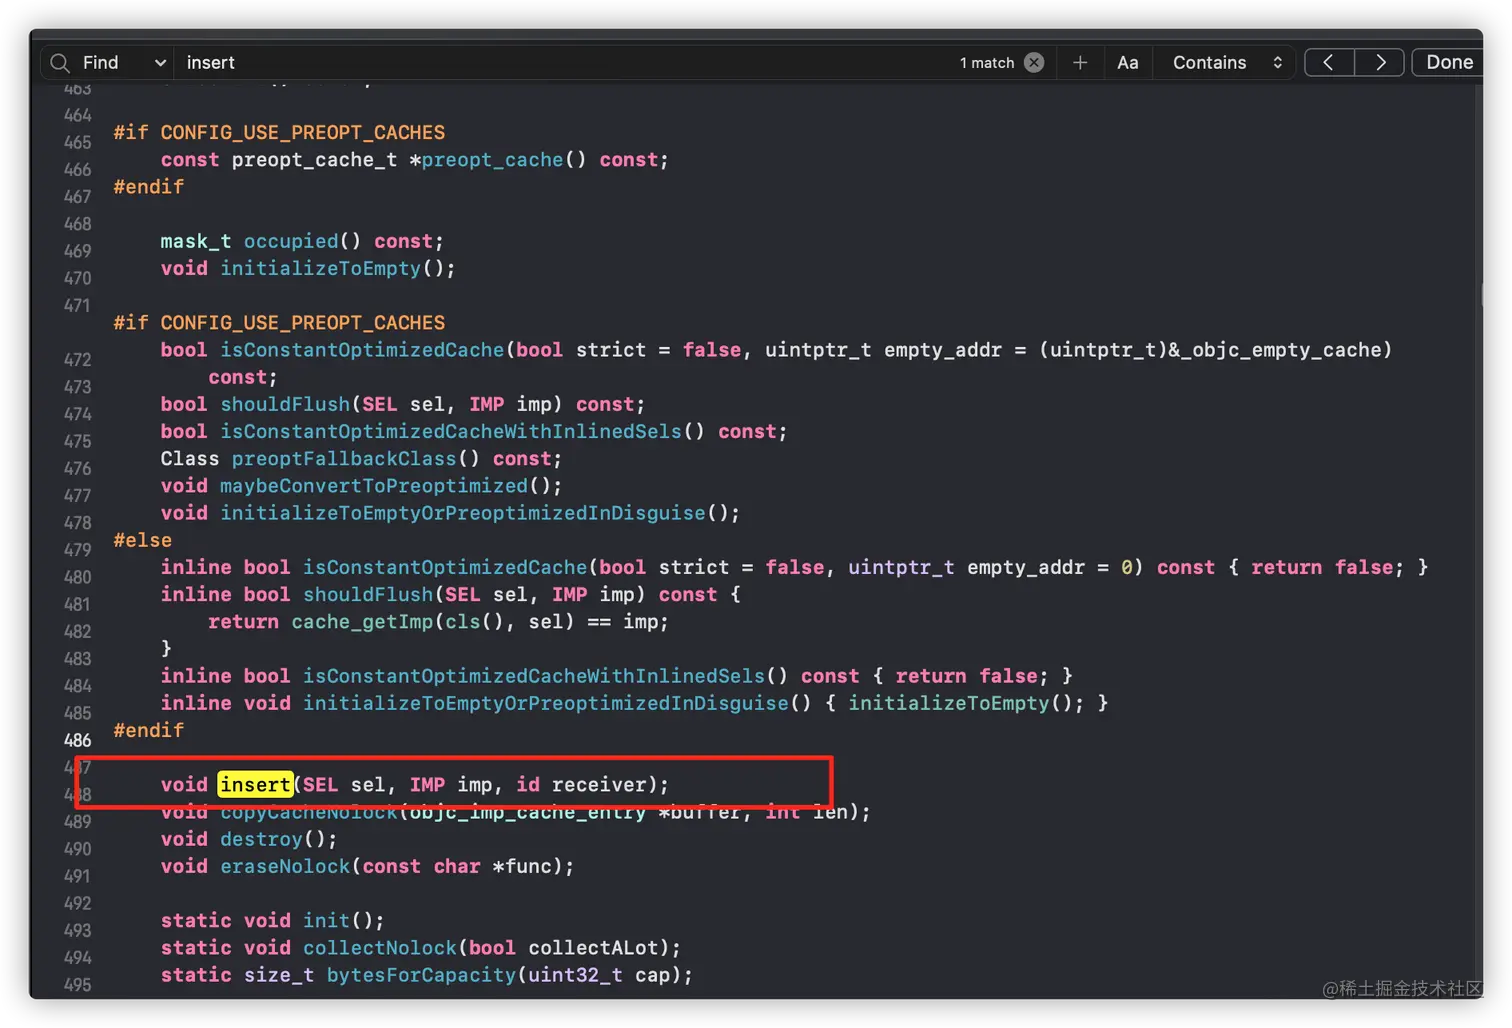Toggle case sensitivity with the Aa button
This screenshot has height=1028, width=1512.
pyautogui.click(x=1128, y=63)
